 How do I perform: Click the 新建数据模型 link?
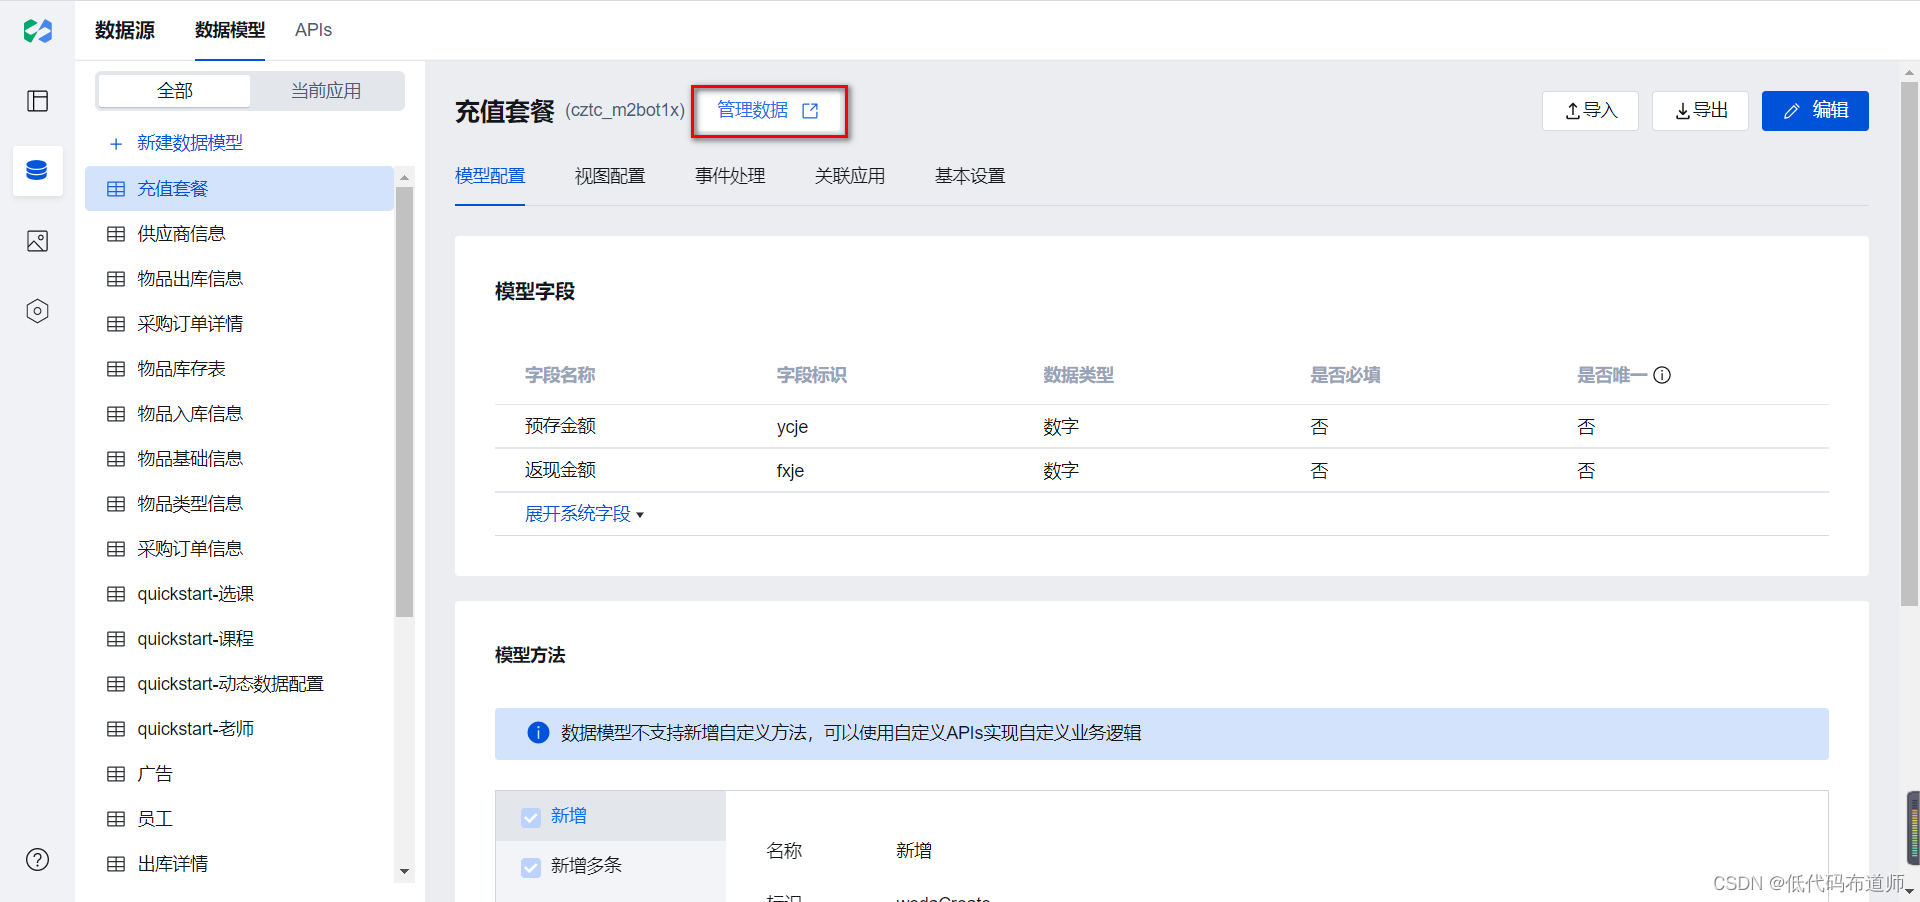pyautogui.click(x=190, y=143)
